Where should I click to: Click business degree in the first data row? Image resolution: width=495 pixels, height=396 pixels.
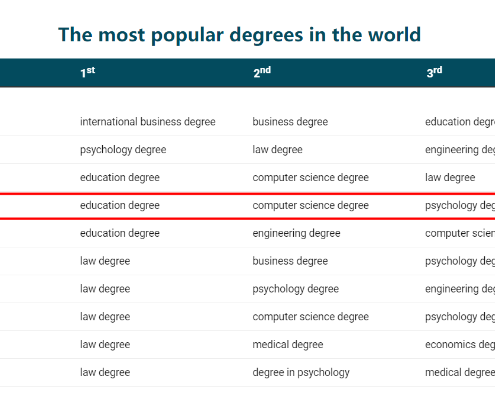pos(290,122)
